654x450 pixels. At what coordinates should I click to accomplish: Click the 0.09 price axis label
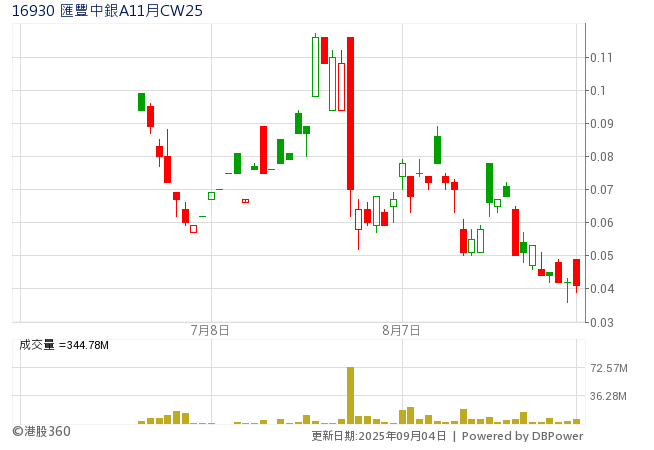601,123
